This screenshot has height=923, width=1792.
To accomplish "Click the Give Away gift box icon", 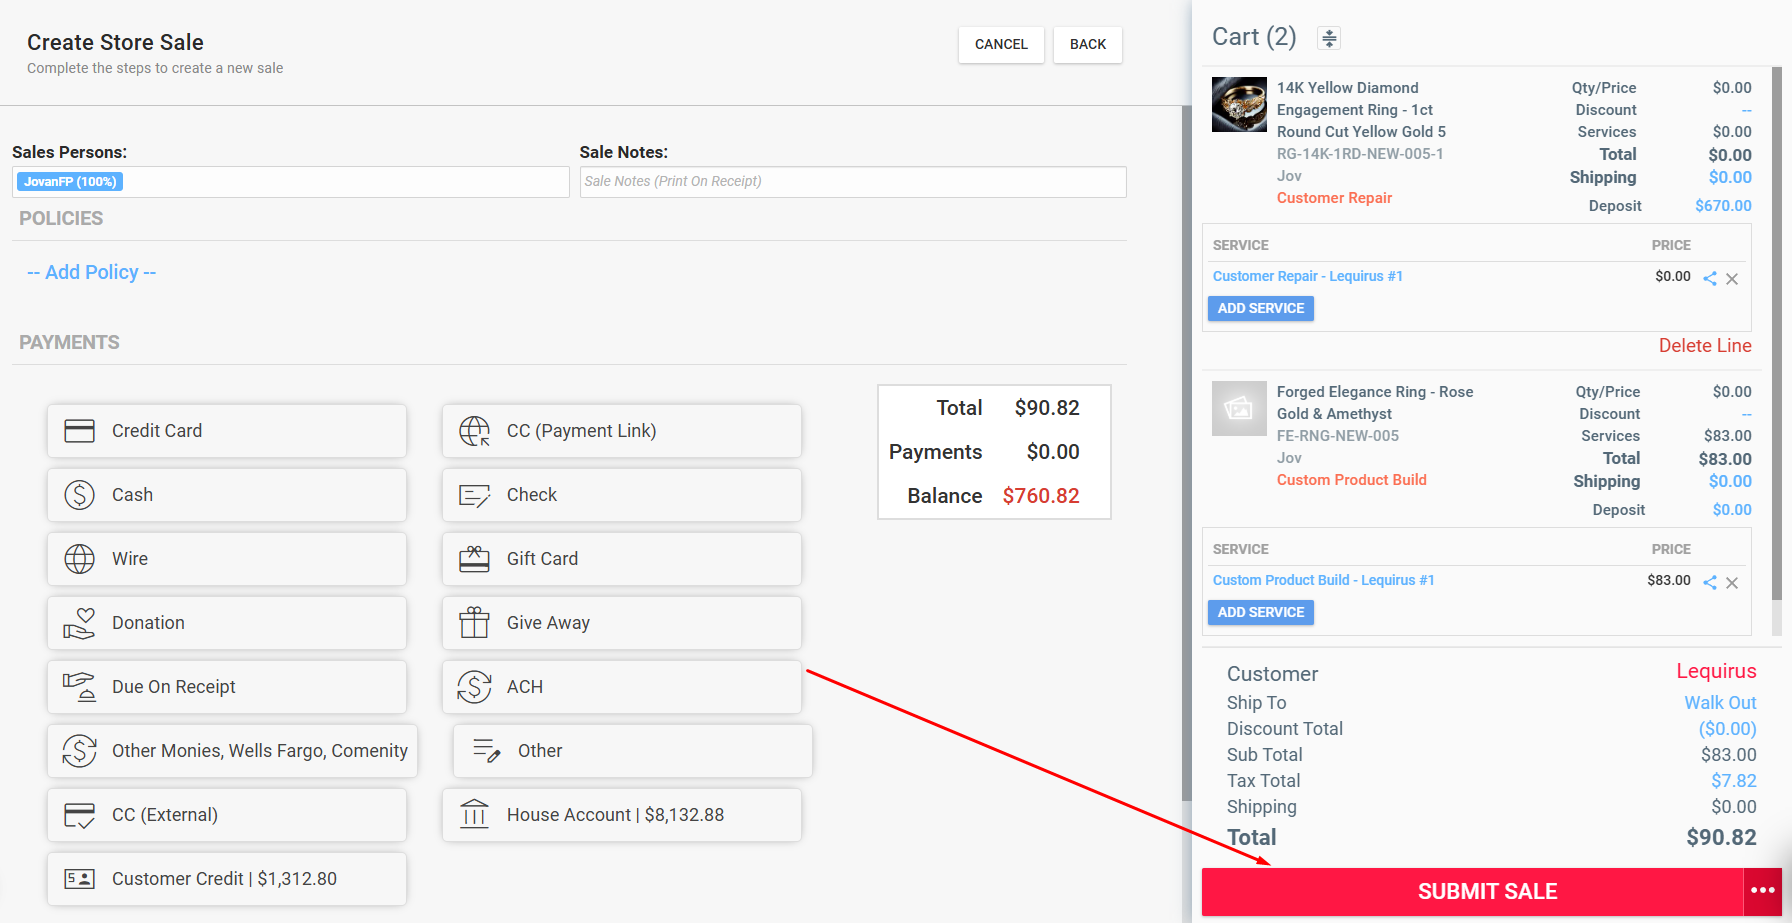I will click(x=474, y=623).
